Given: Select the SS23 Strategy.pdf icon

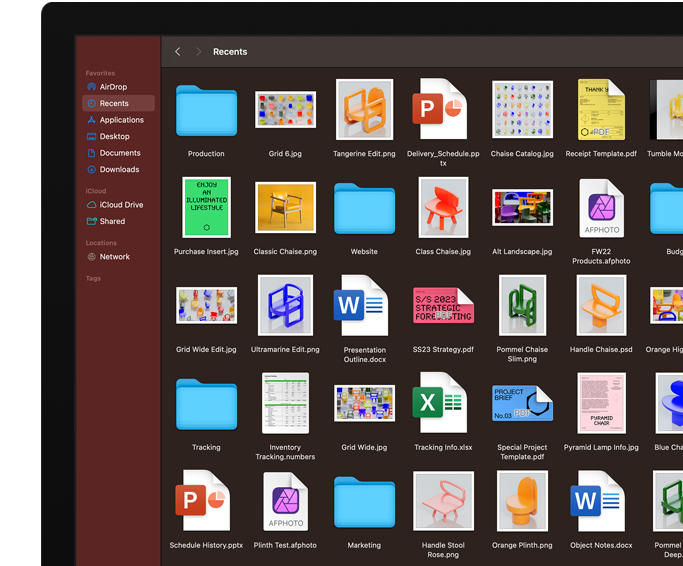Looking at the screenshot, I should [x=443, y=305].
